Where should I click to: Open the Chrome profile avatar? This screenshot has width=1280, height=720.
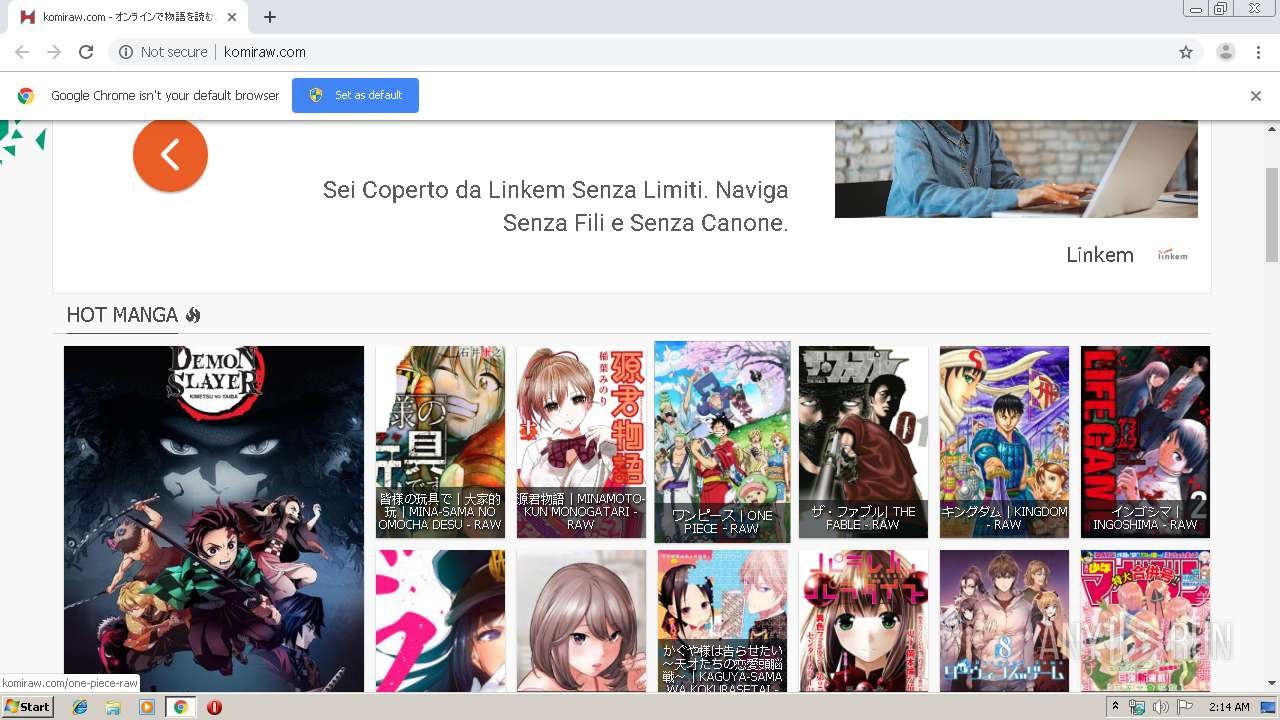[1226, 52]
